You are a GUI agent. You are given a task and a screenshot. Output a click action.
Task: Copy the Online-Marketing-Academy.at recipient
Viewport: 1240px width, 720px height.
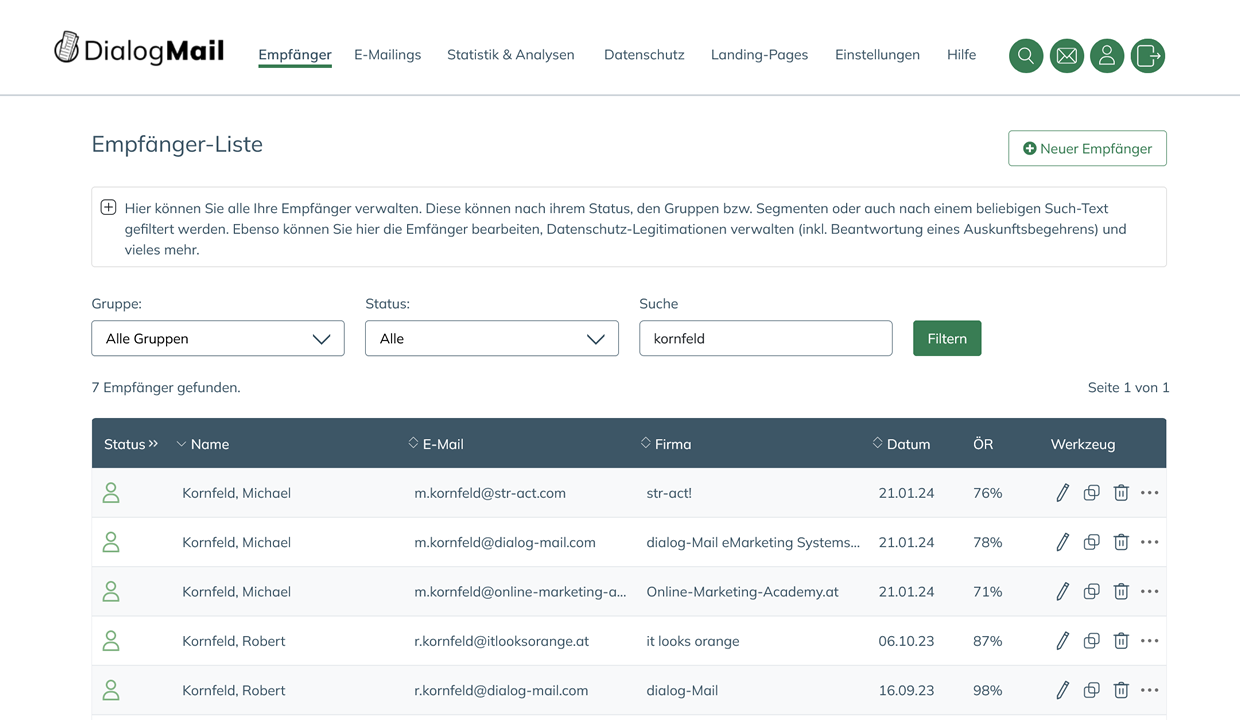click(1092, 592)
